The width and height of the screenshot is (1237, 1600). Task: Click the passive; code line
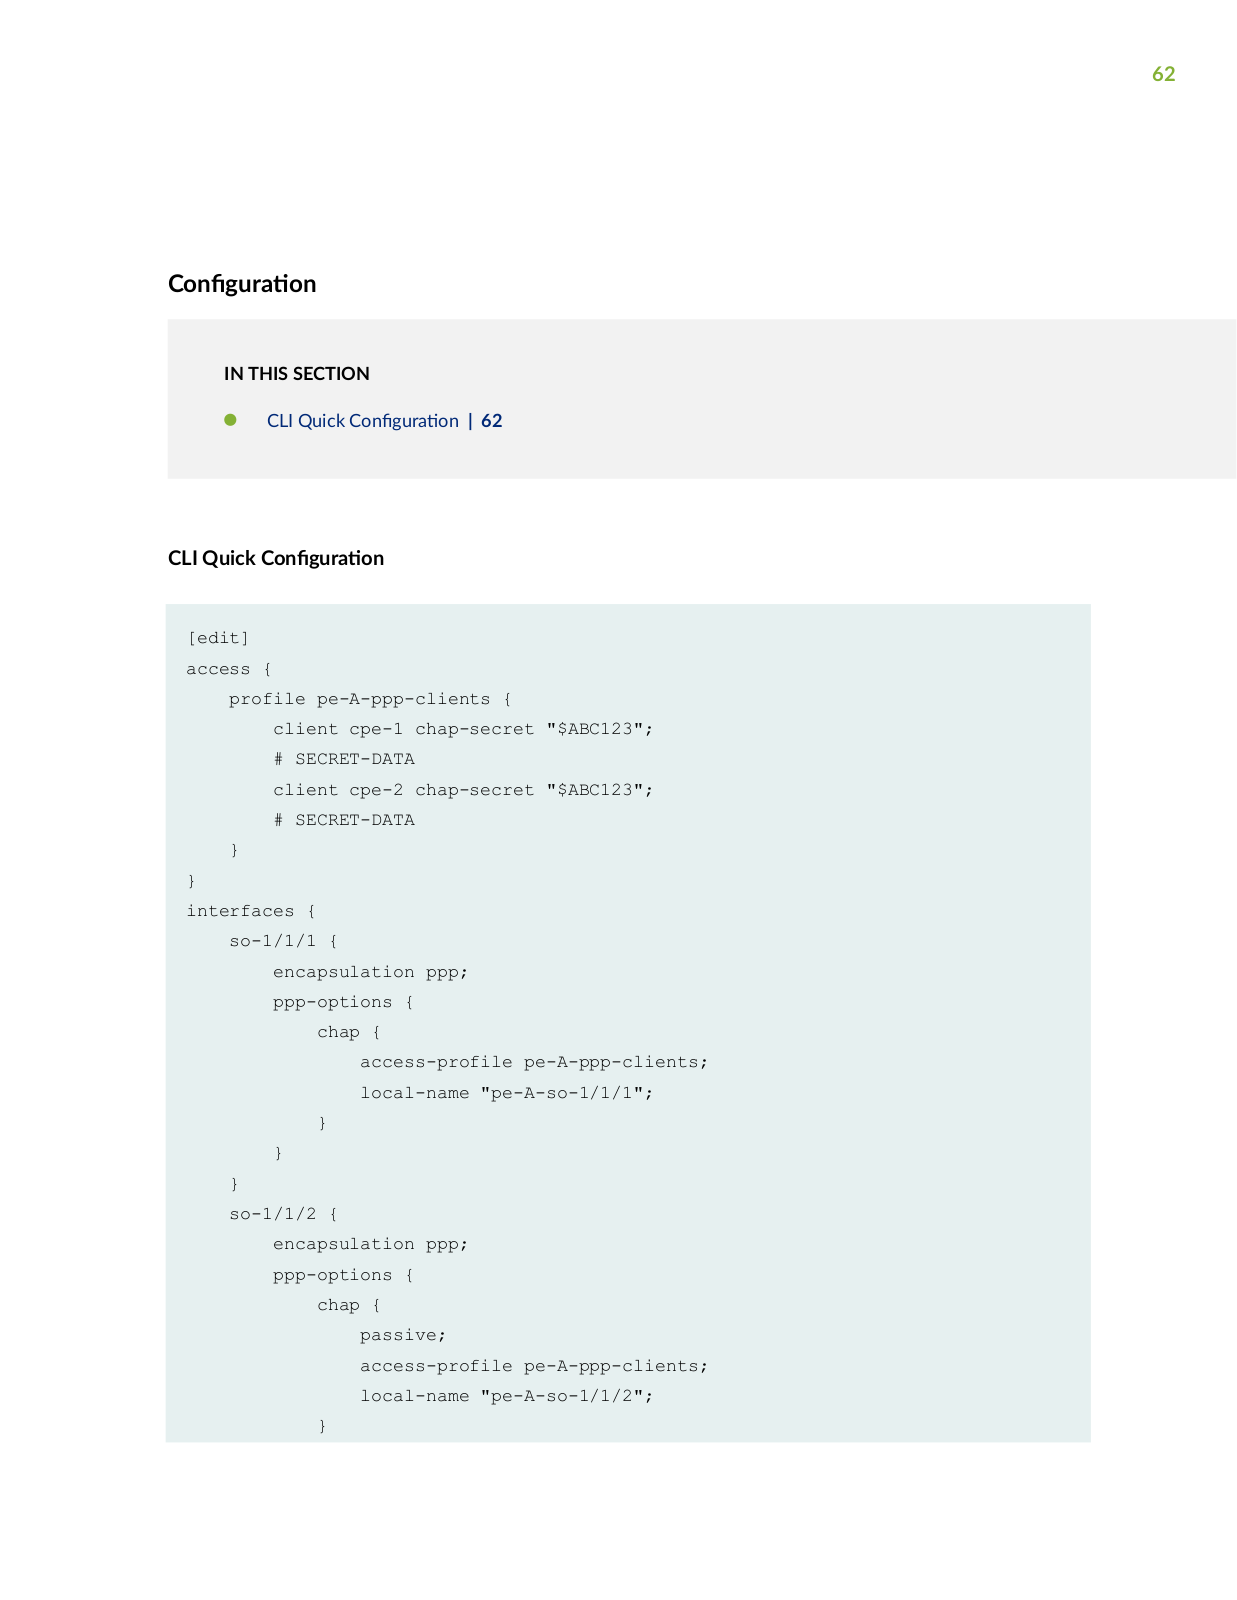pos(403,1335)
